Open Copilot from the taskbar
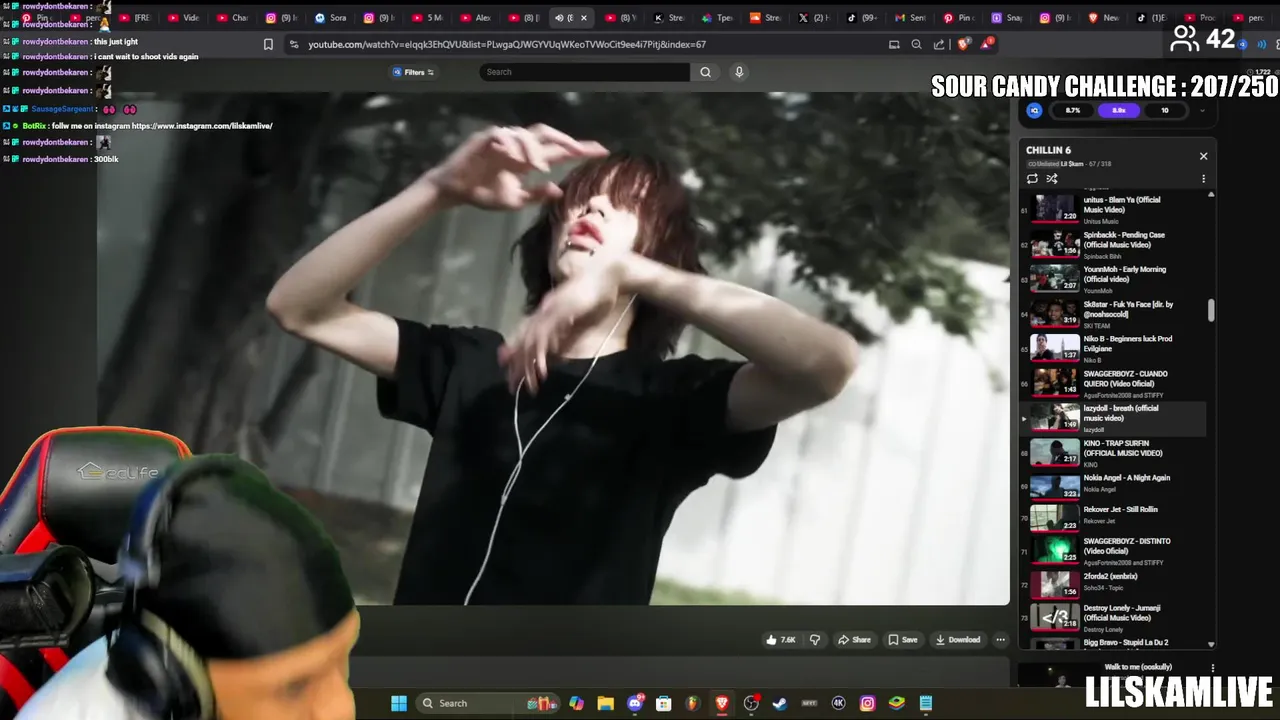Viewport: 1280px width, 720px height. pyautogui.click(x=576, y=703)
